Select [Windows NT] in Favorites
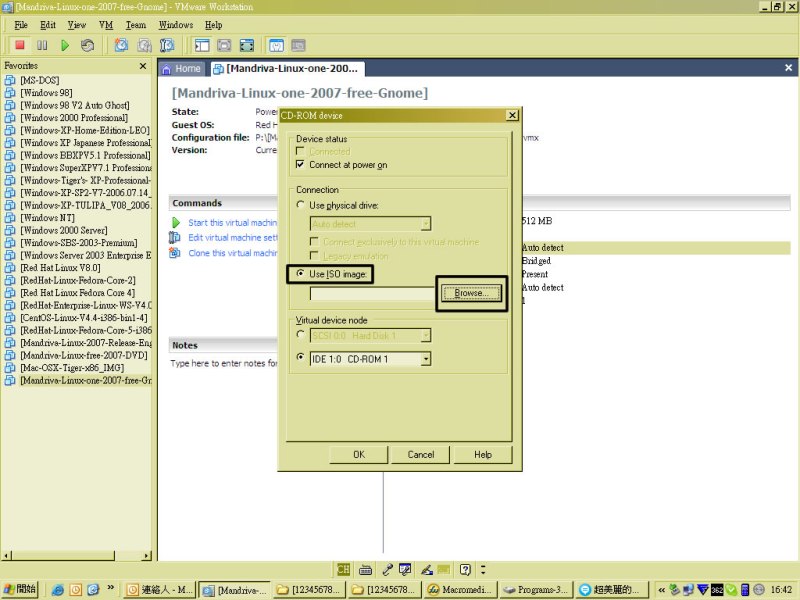 coord(47,218)
